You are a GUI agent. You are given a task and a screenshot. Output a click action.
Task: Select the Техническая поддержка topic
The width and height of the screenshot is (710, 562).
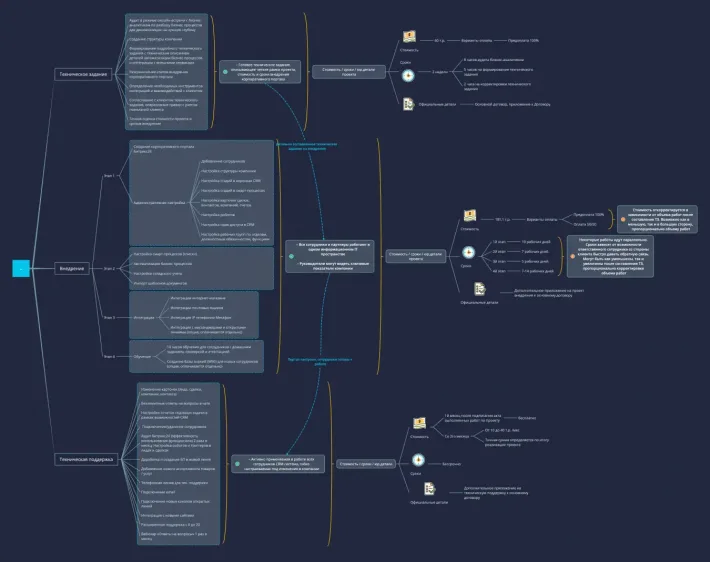(86, 459)
